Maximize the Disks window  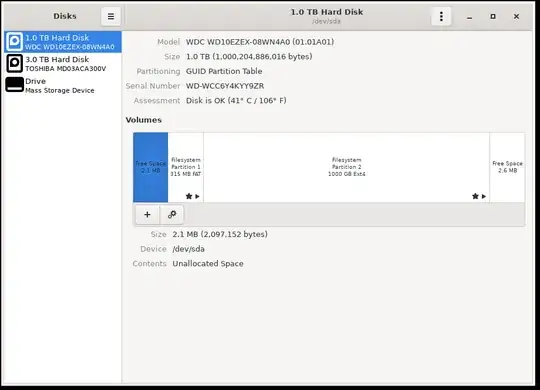[x=493, y=17]
